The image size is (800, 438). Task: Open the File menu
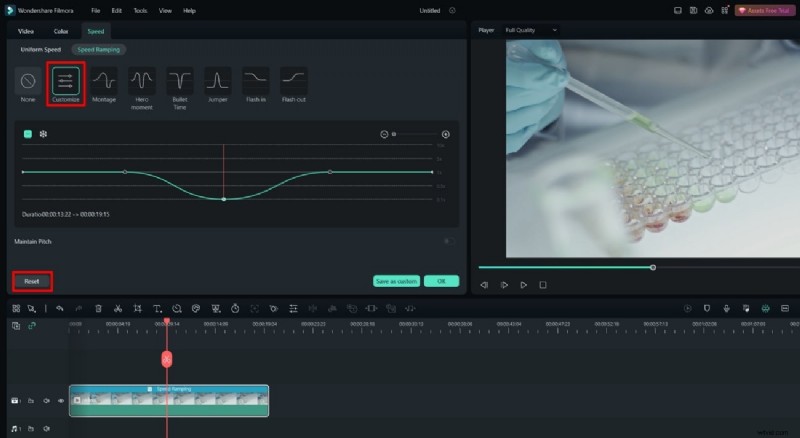[x=95, y=10]
